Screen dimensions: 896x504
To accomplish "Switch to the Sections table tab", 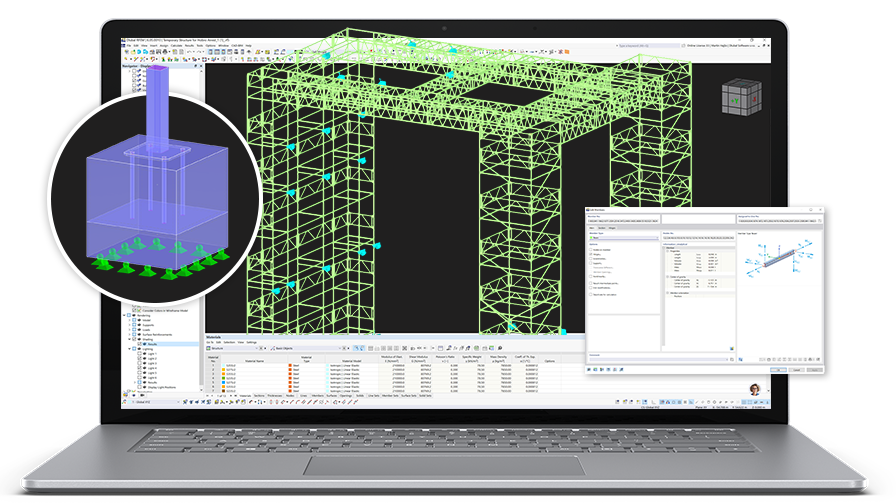I will [x=259, y=395].
